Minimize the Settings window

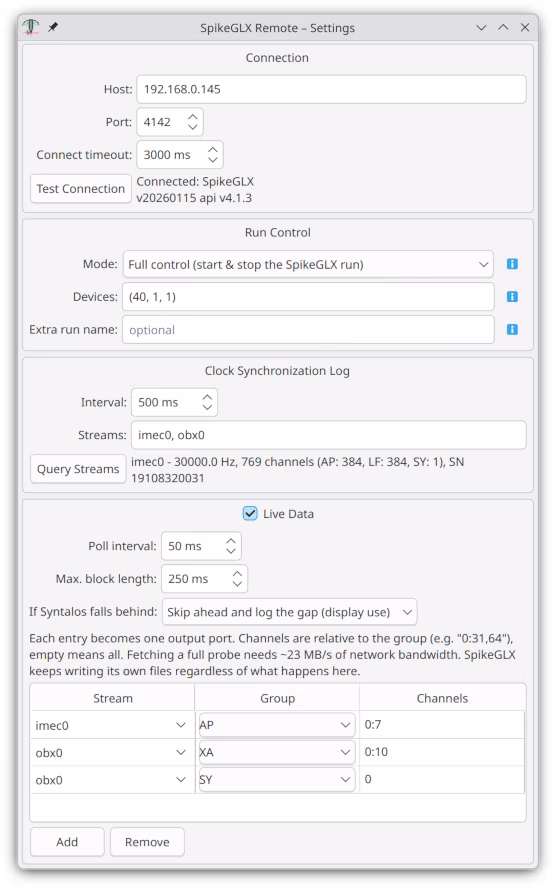click(x=481, y=27)
